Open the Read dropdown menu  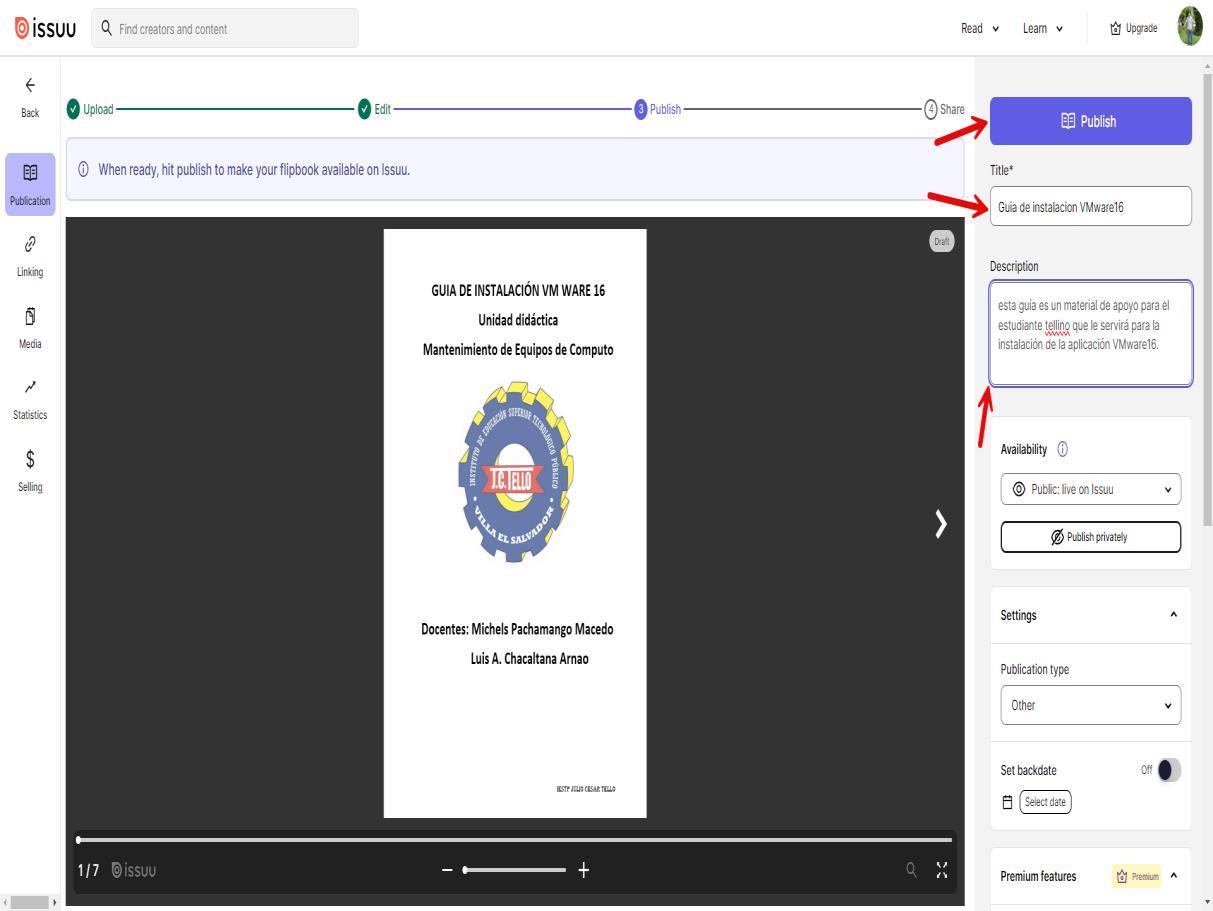[981, 28]
